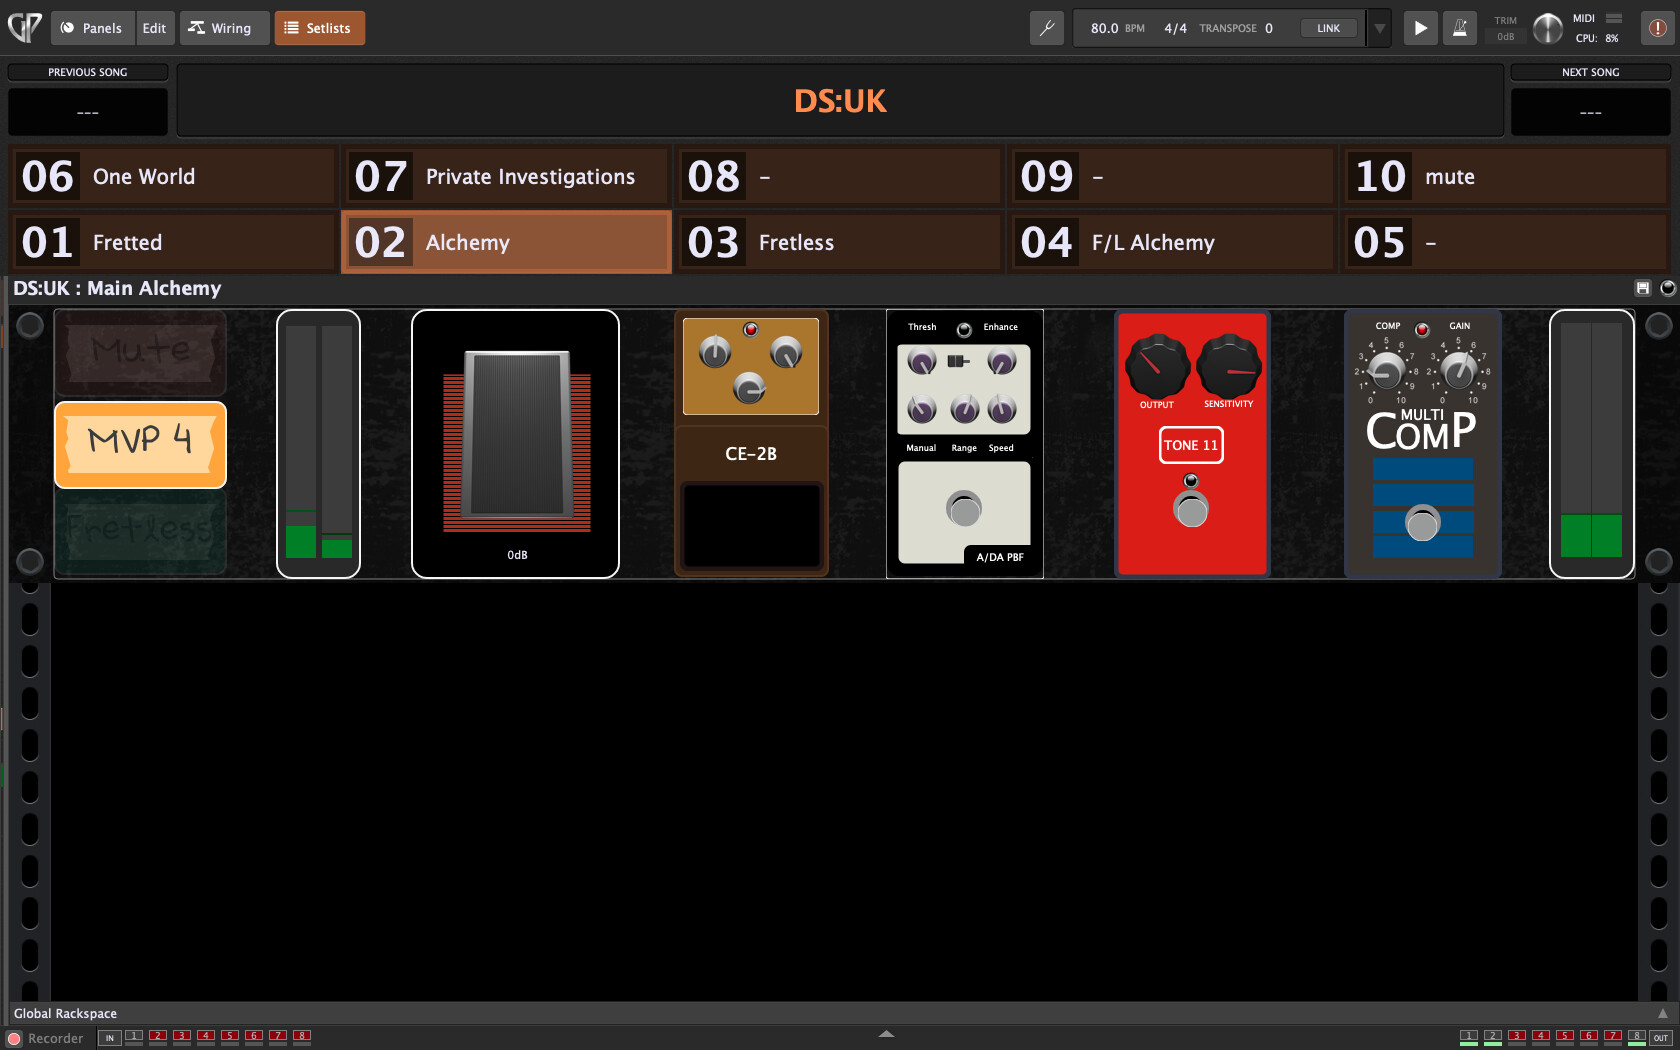This screenshot has height=1050, width=1680.
Task: Turn the A/DA PBF Manual knob
Action: [x=922, y=408]
